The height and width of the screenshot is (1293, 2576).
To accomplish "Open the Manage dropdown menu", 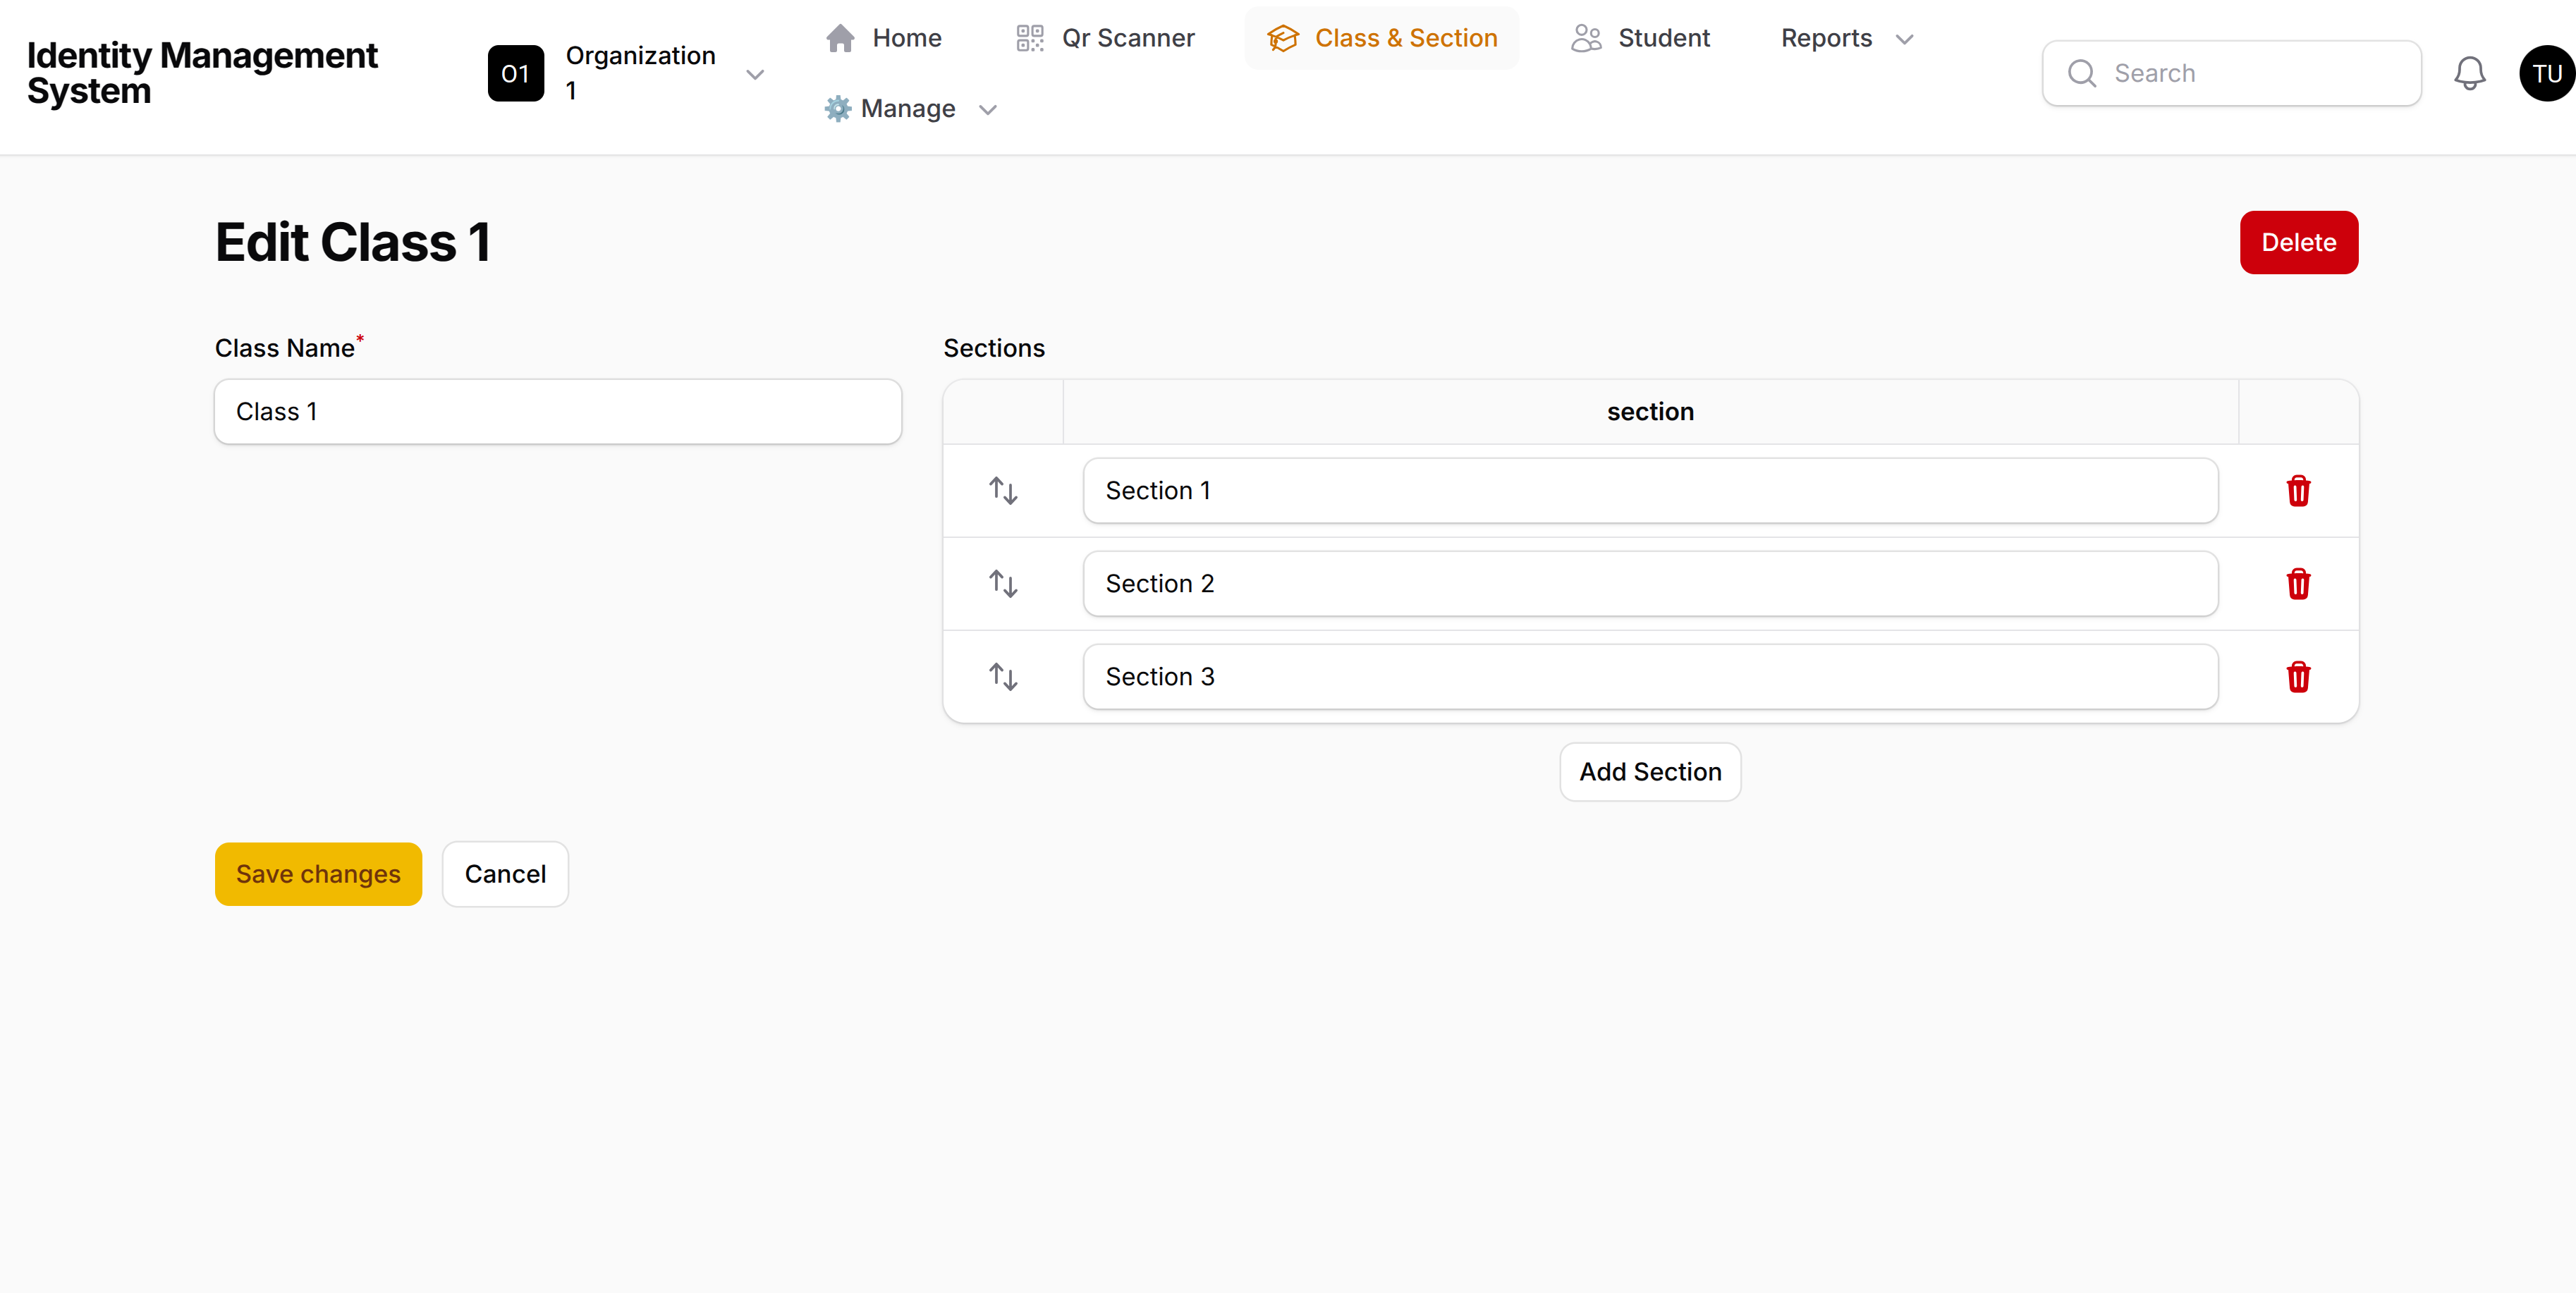I will (910, 108).
